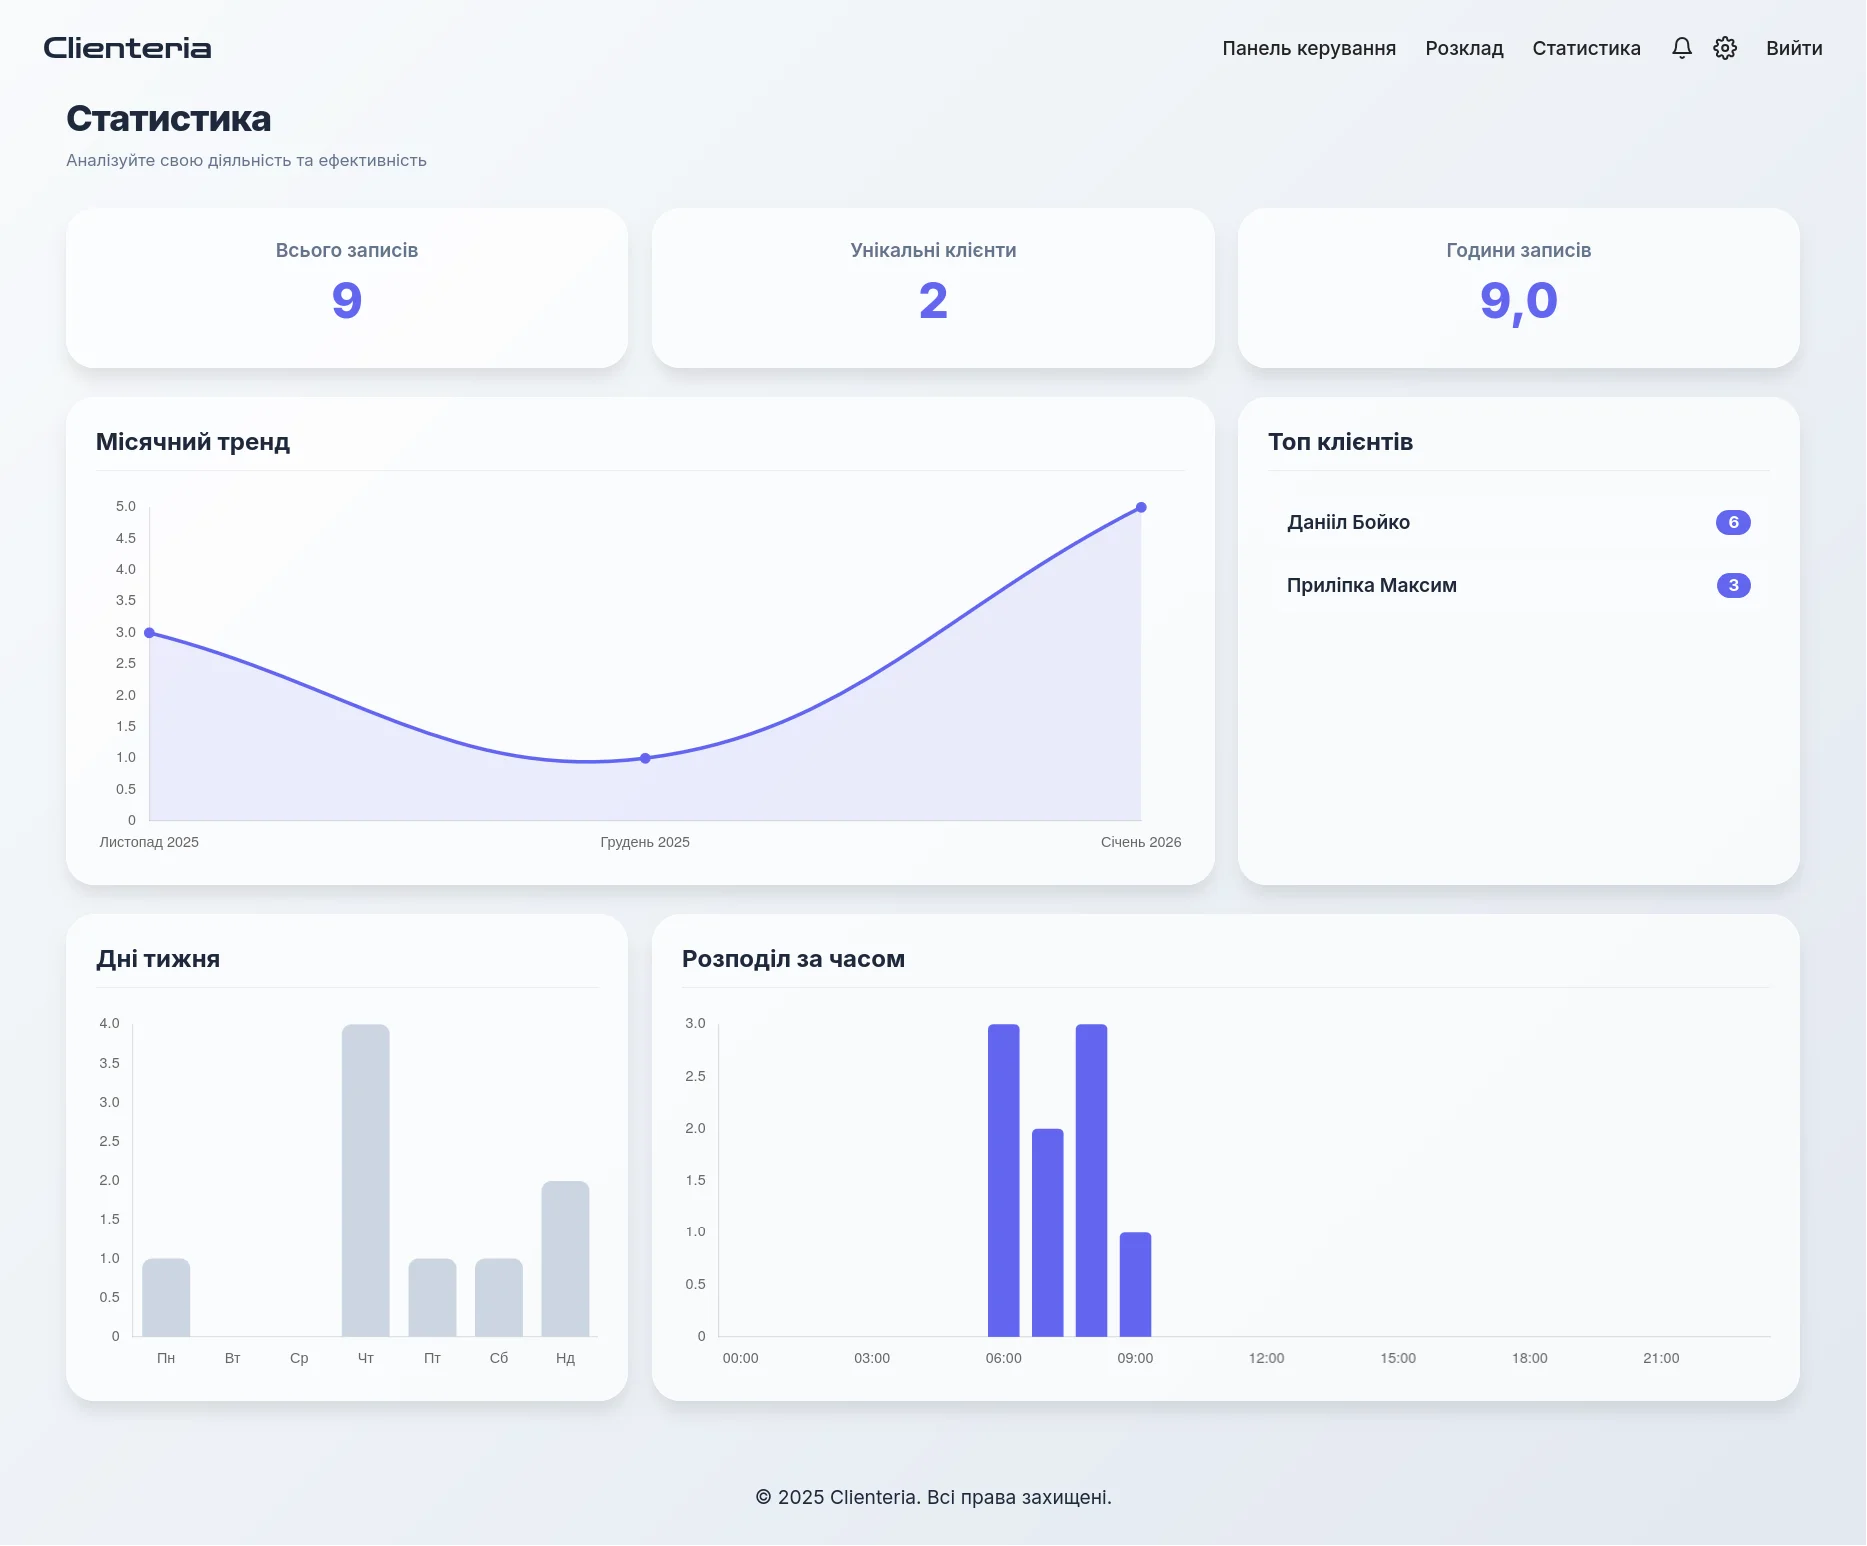Click the badge showing 3 next to Приліпка Максим

(x=1733, y=585)
